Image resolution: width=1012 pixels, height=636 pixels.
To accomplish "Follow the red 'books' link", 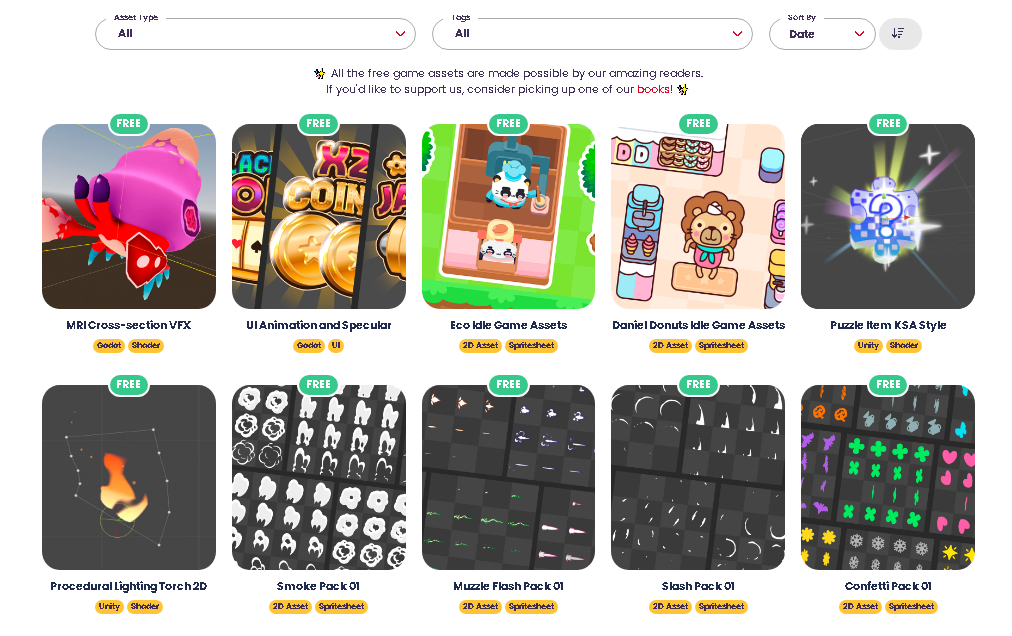I will 653,89.
